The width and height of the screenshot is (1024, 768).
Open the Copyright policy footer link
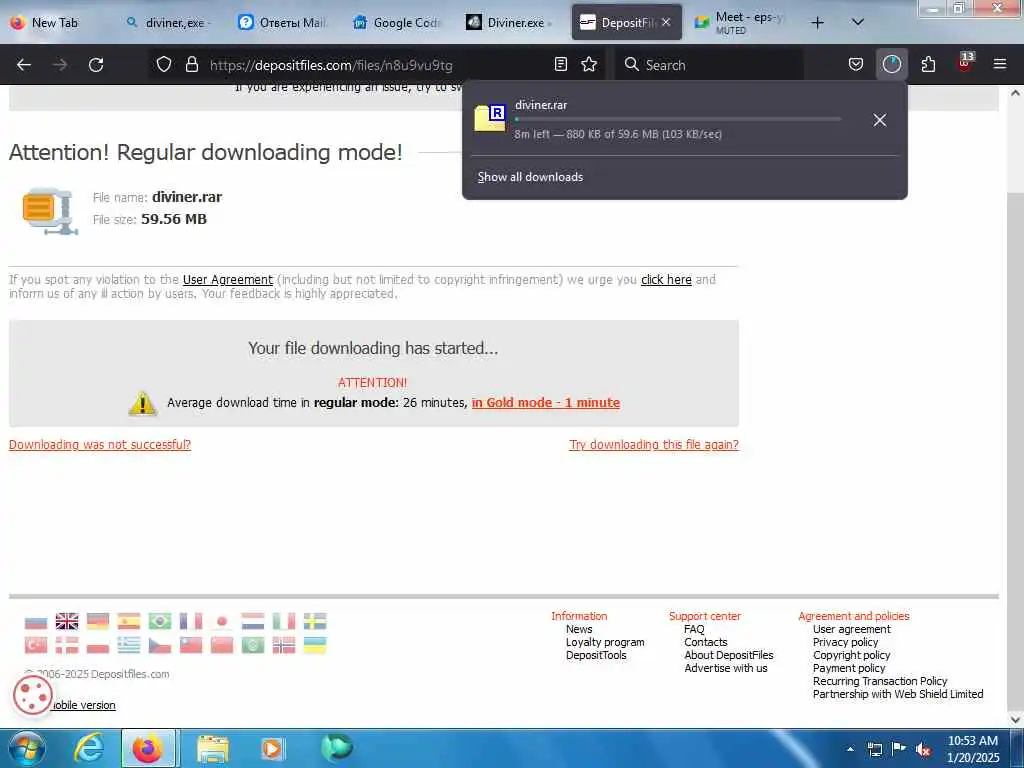[x=852, y=655]
